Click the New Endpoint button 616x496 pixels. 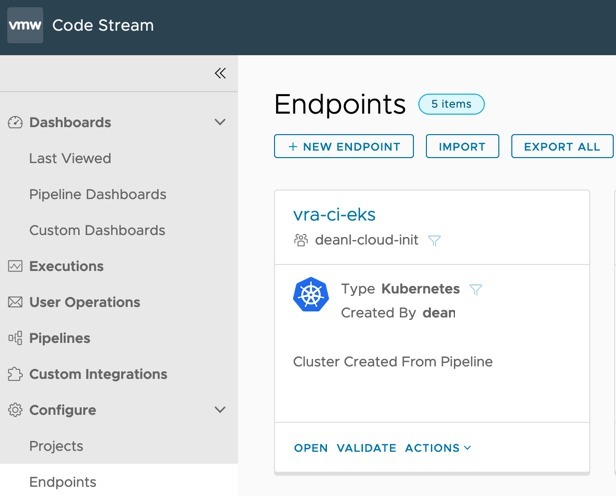[x=344, y=146]
